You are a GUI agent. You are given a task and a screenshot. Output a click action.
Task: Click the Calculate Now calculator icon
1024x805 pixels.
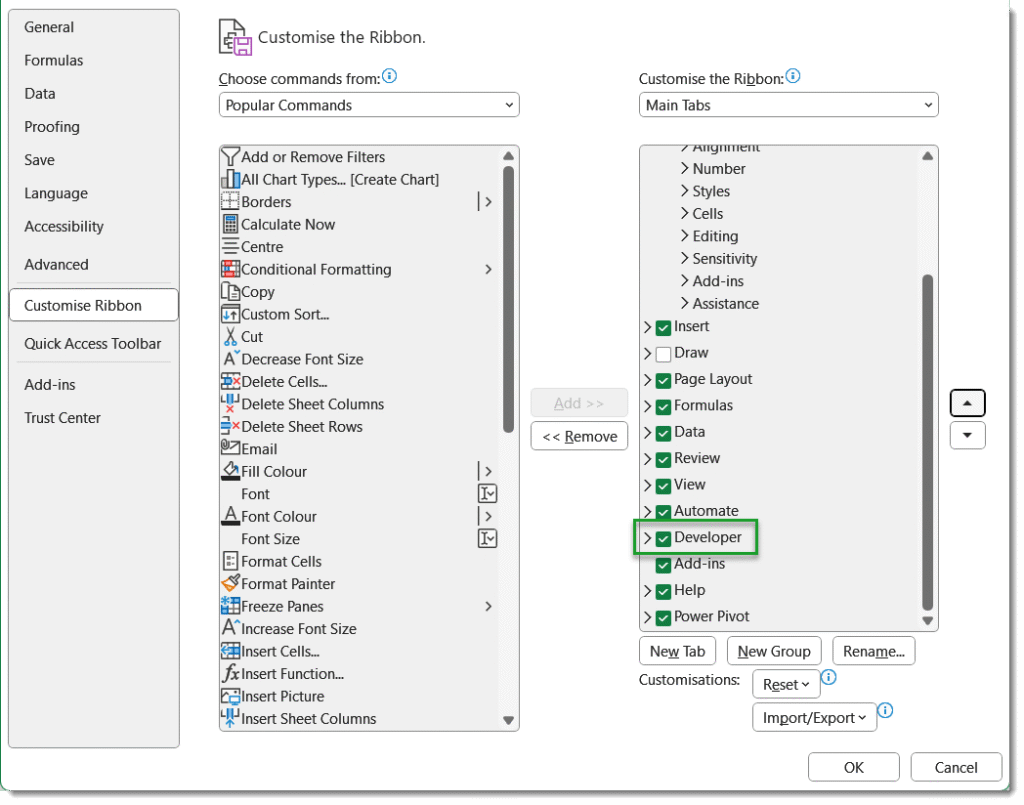click(x=230, y=224)
